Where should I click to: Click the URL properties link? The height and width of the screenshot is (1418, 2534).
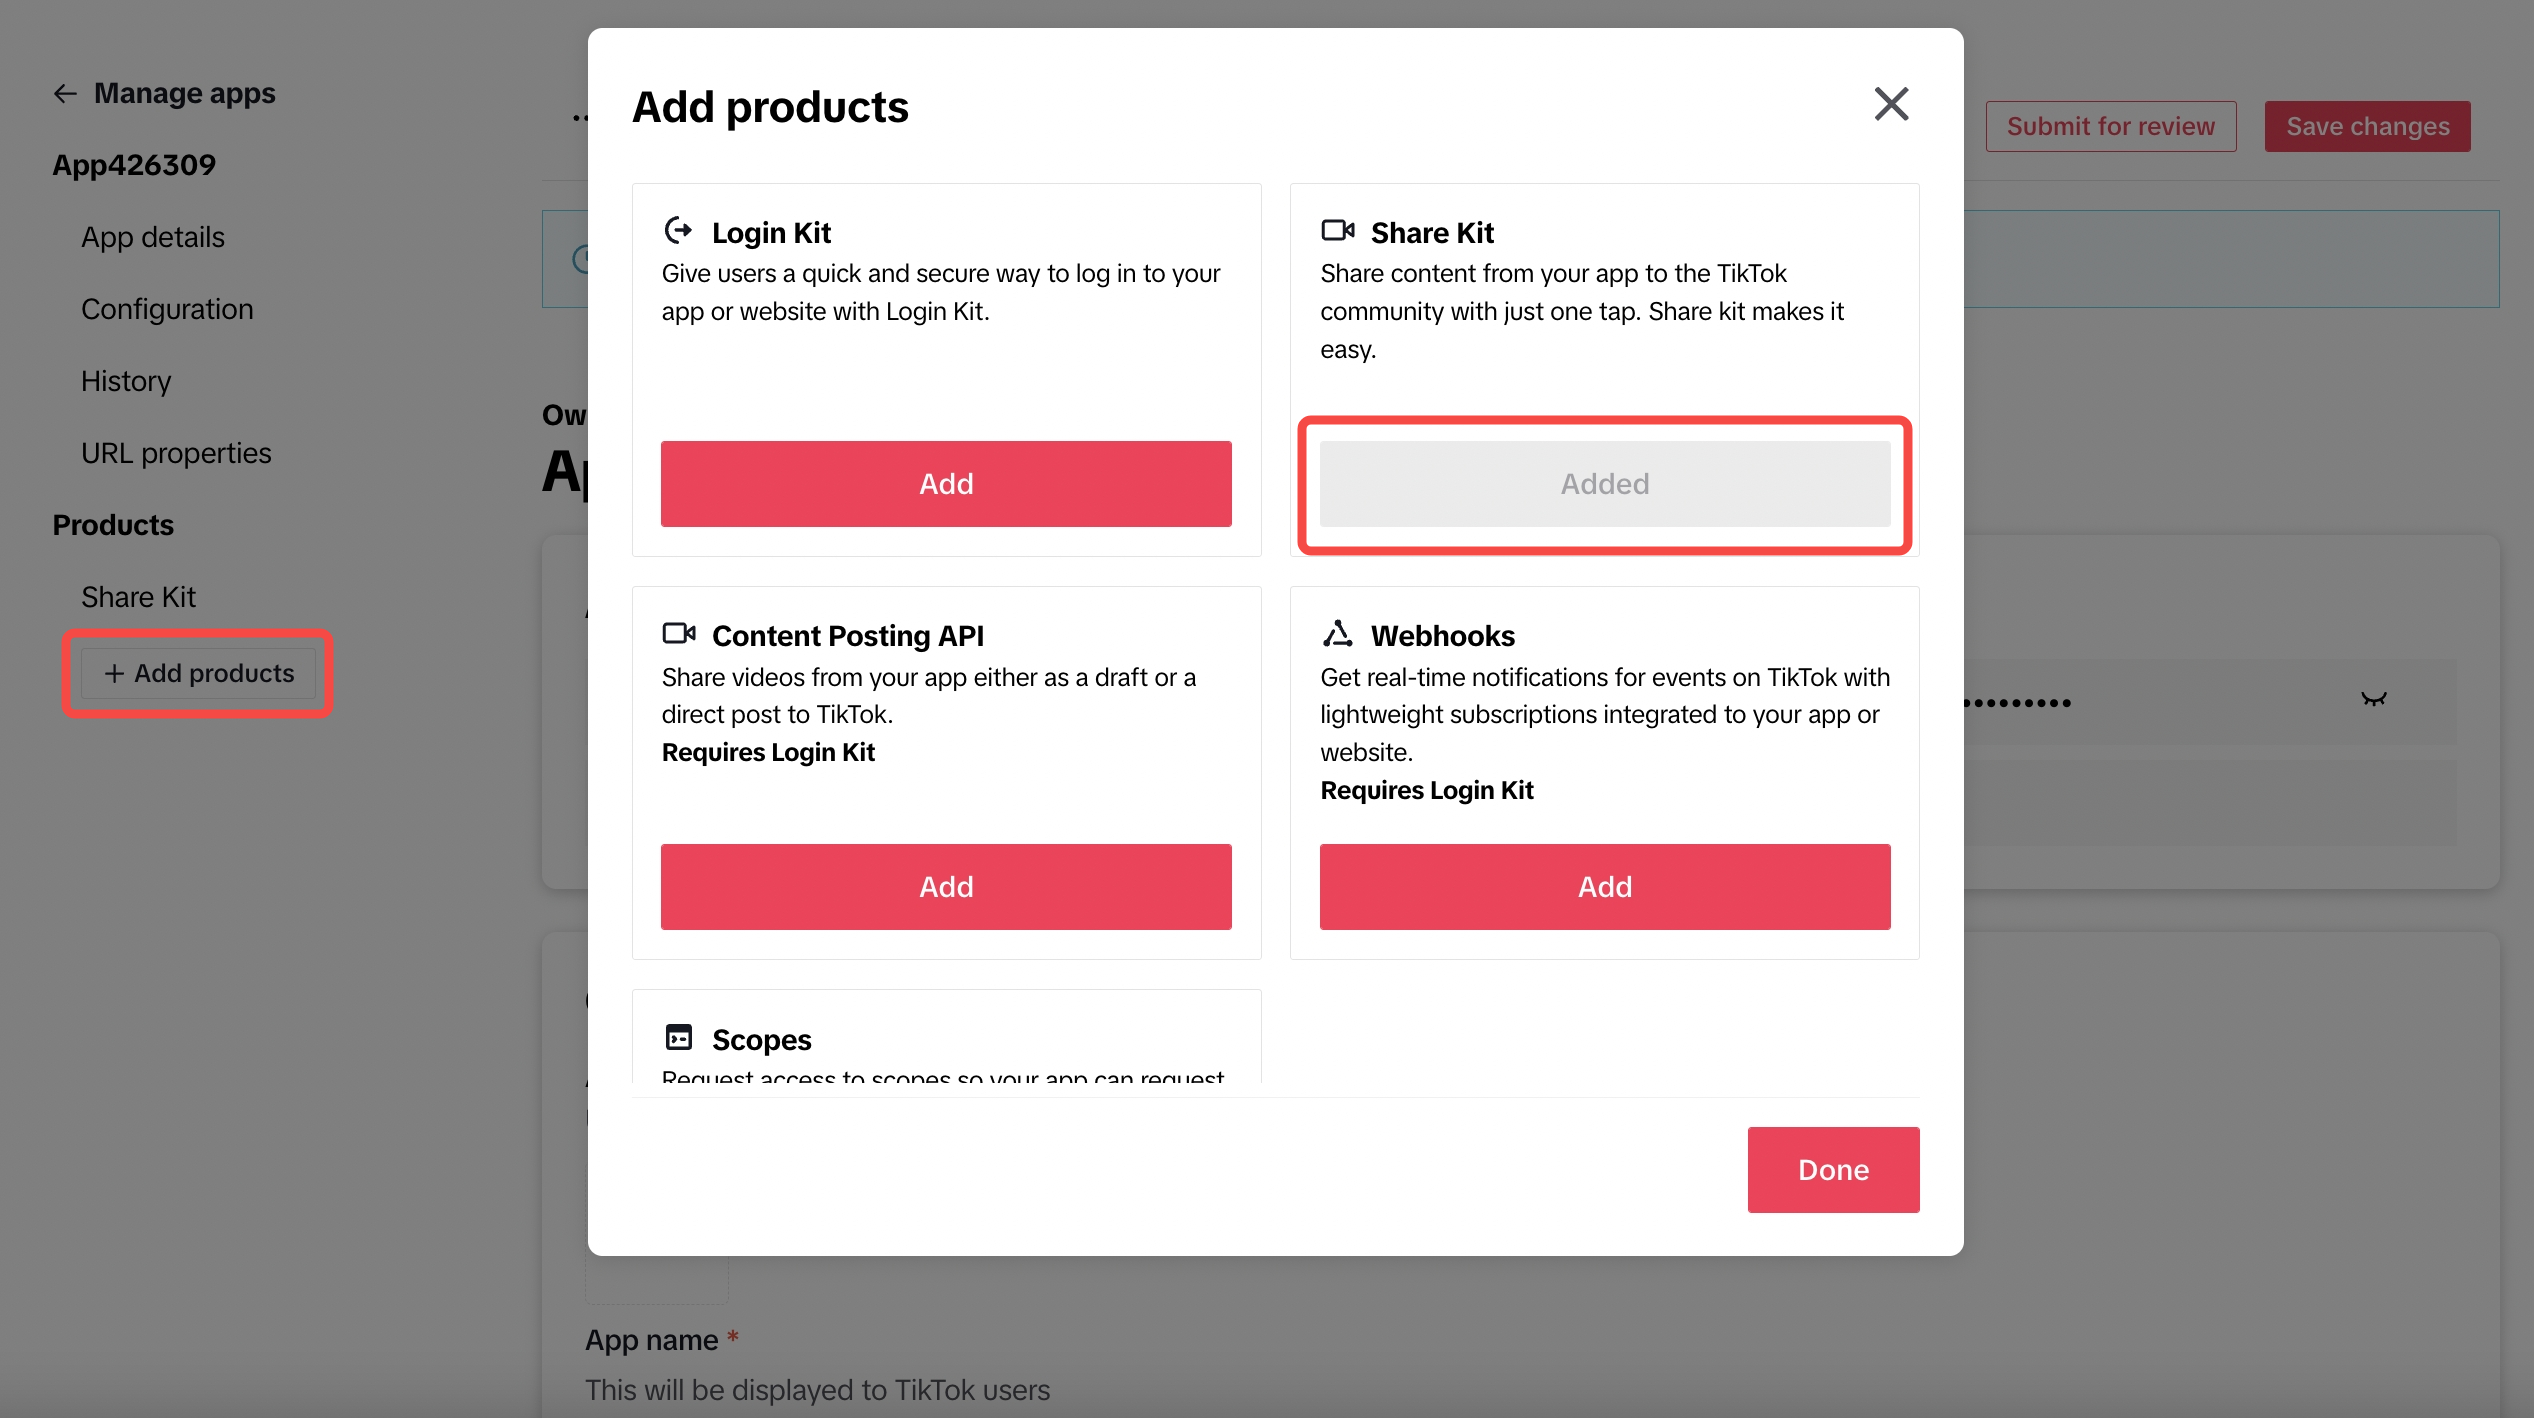coord(176,452)
